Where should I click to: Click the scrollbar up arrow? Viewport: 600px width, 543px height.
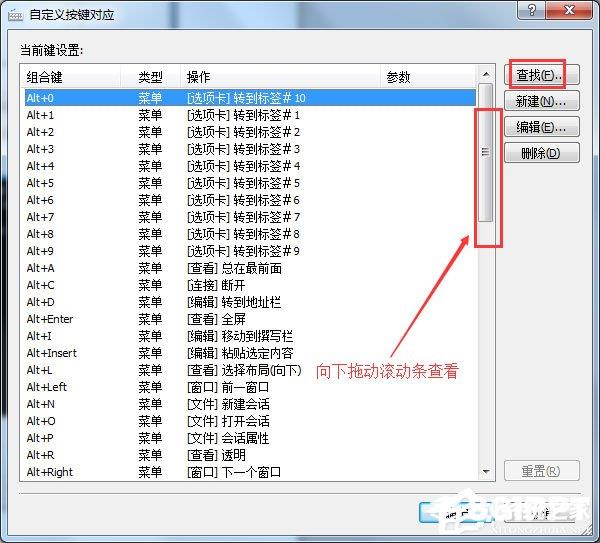(486, 74)
